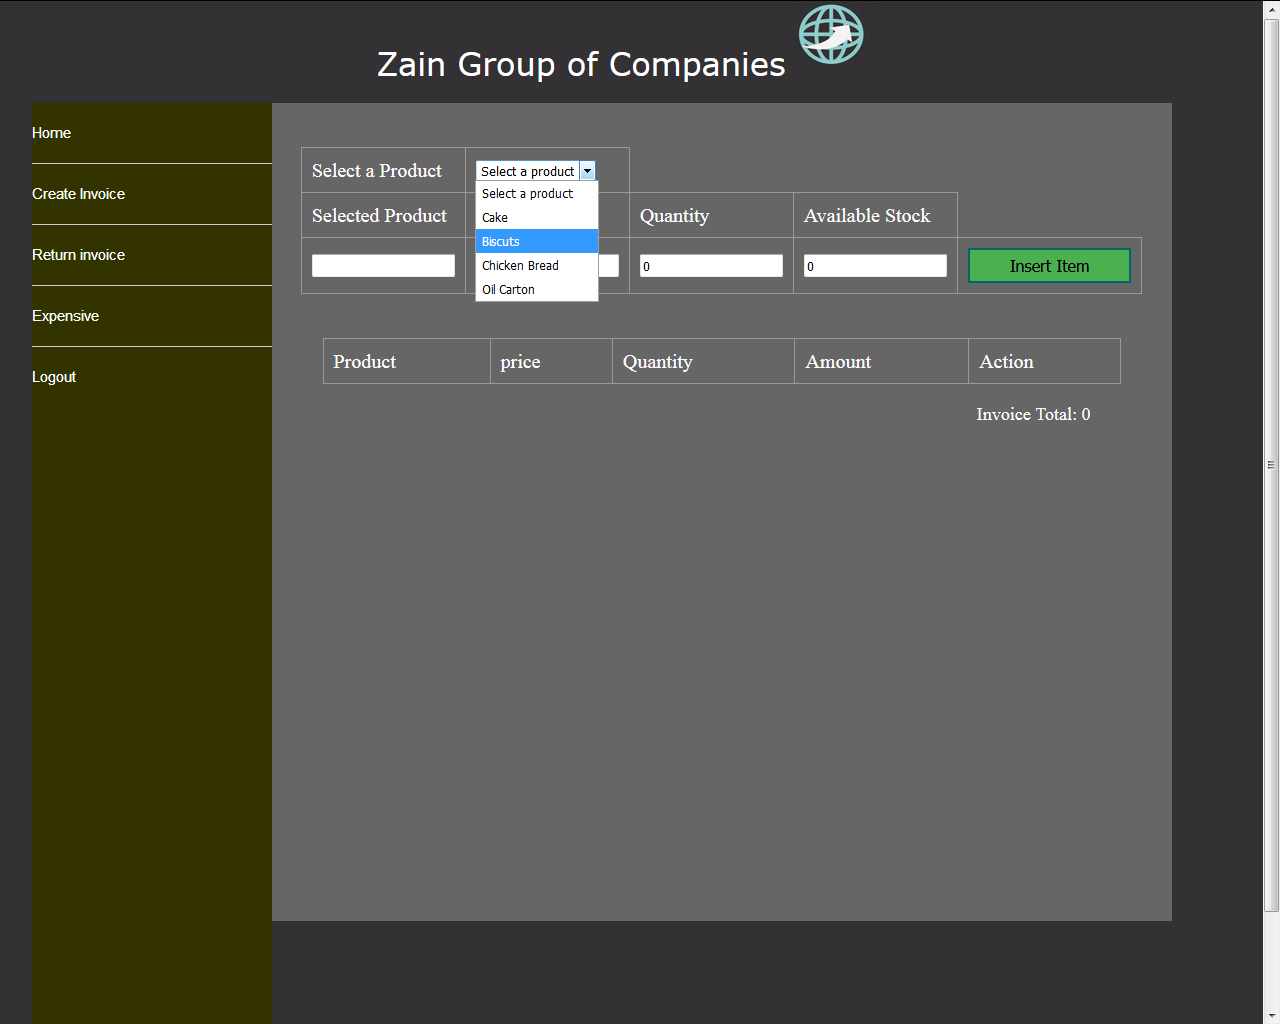Viewport: 1280px width, 1024px height.
Task: Click the 'Zain Group of Companies' title
Action: 581,64
